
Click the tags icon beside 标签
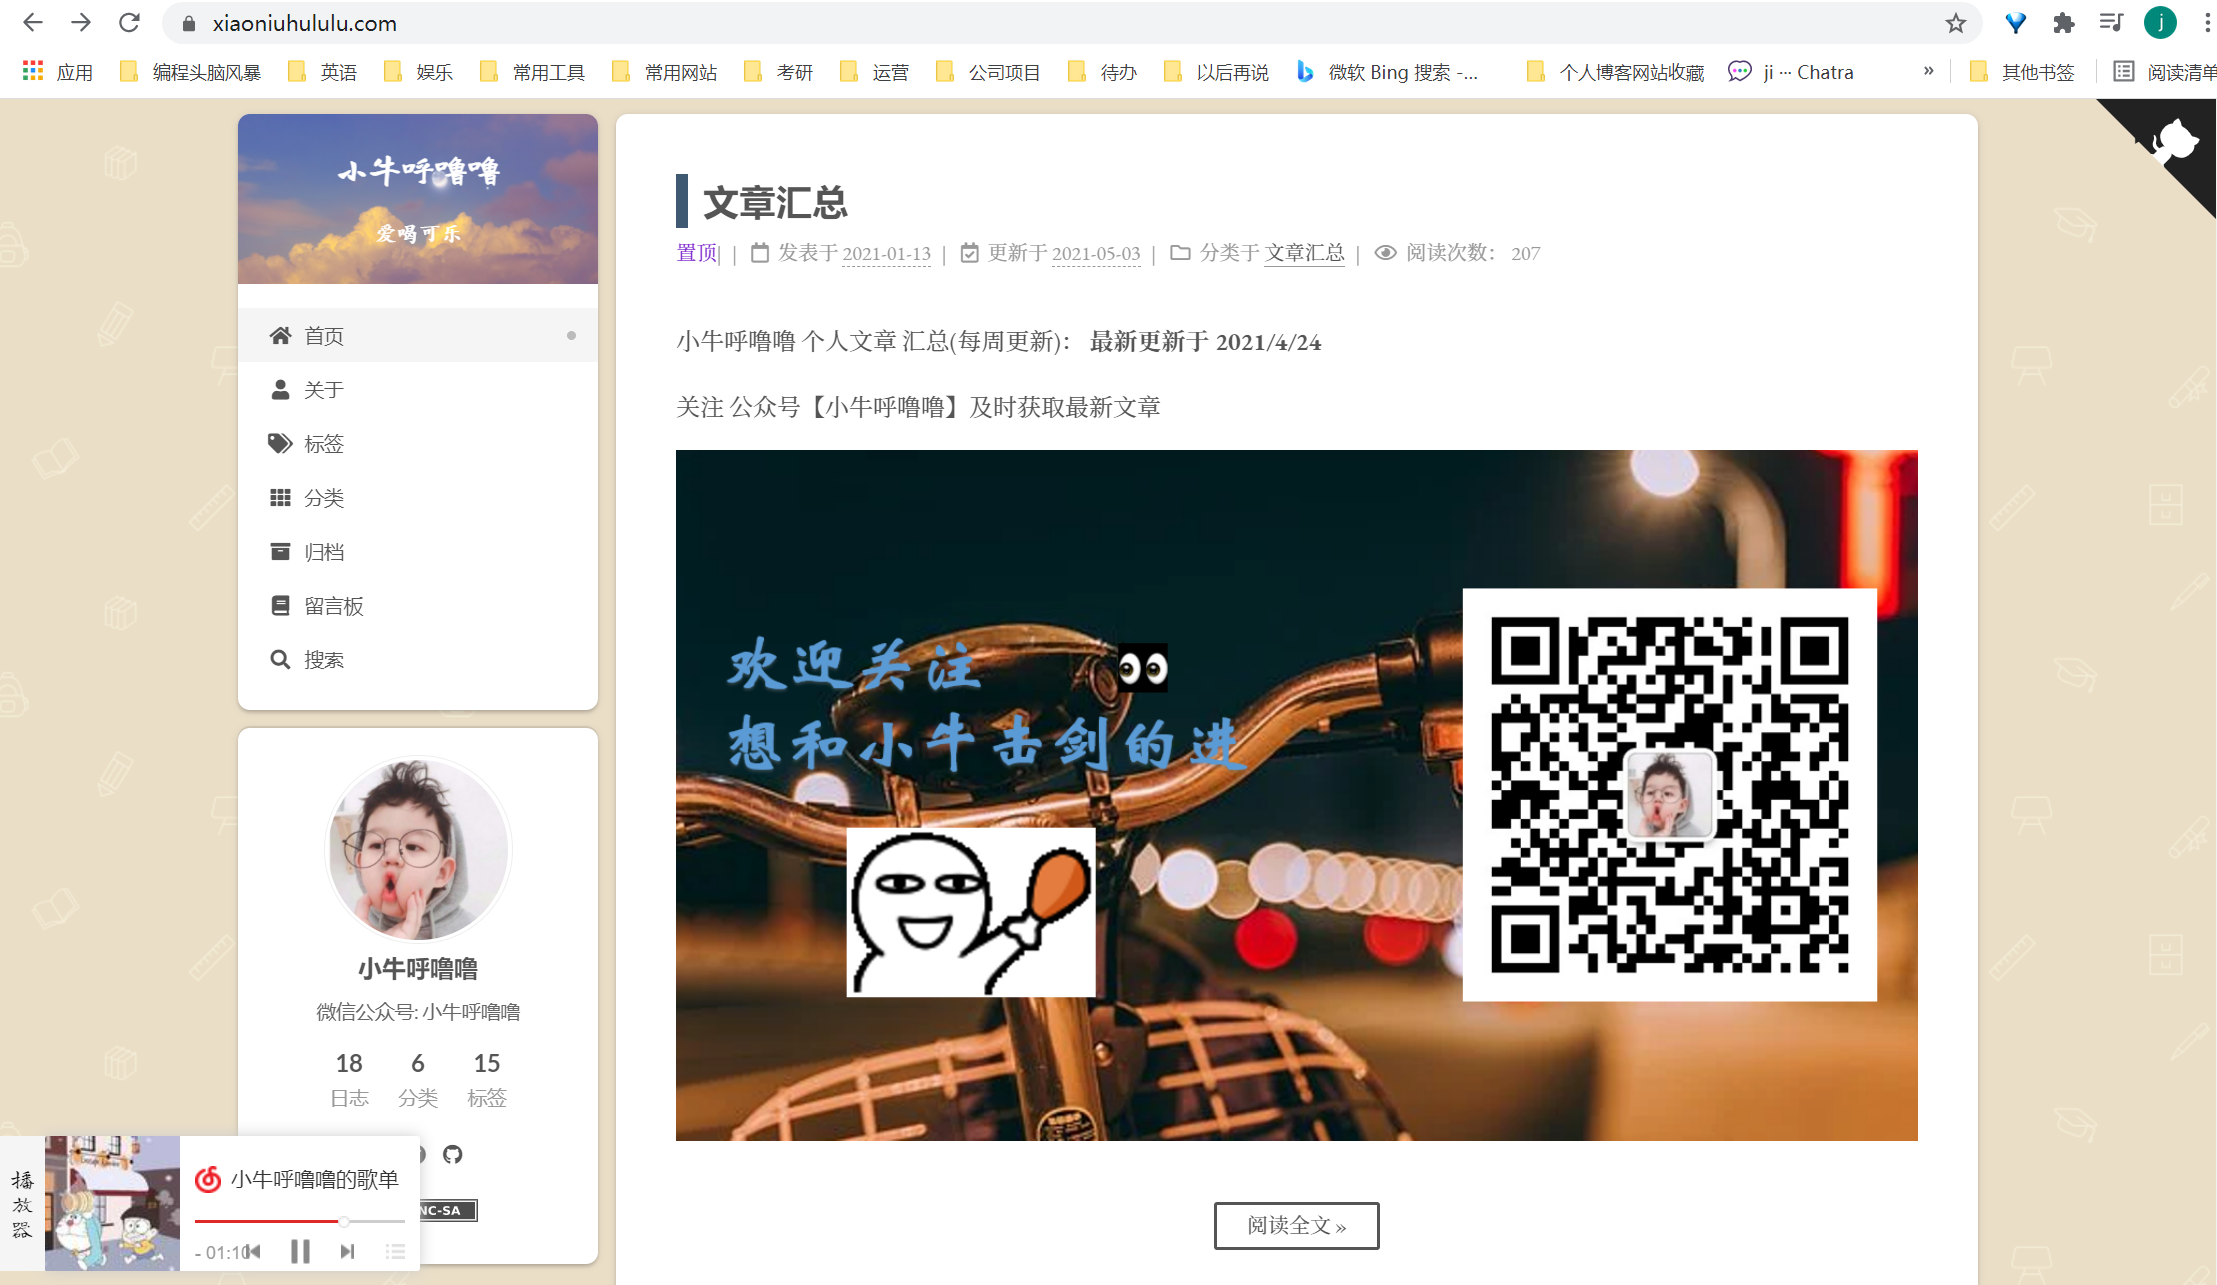click(280, 443)
